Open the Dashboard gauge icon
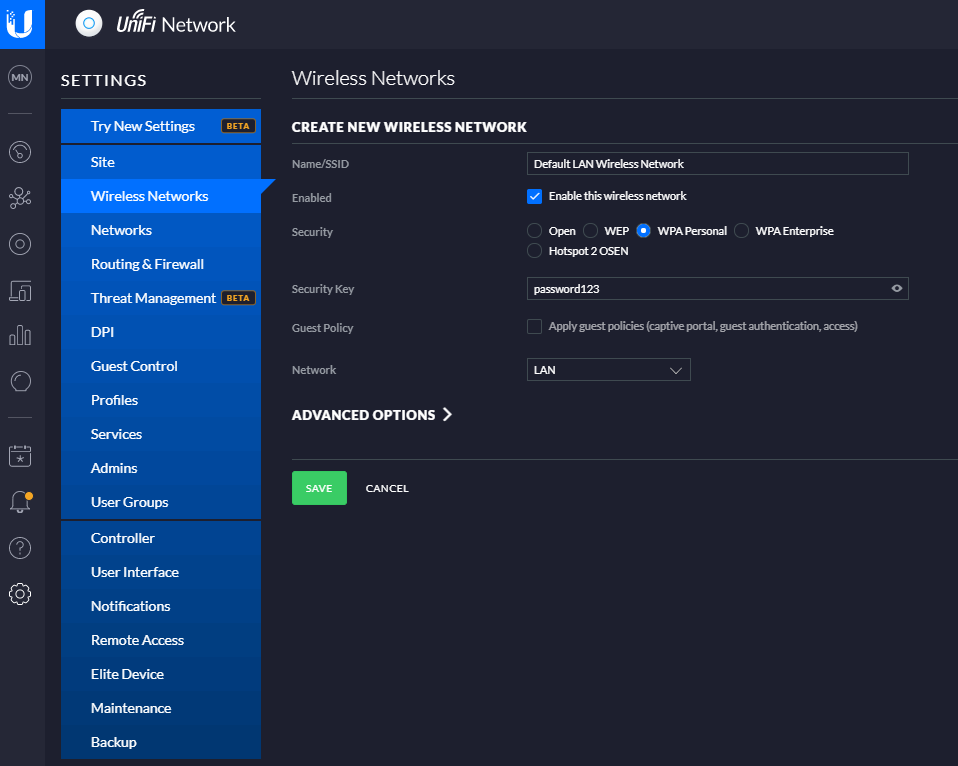Image resolution: width=958 pixels, height=766 pixels. click(x=20, y=152)
